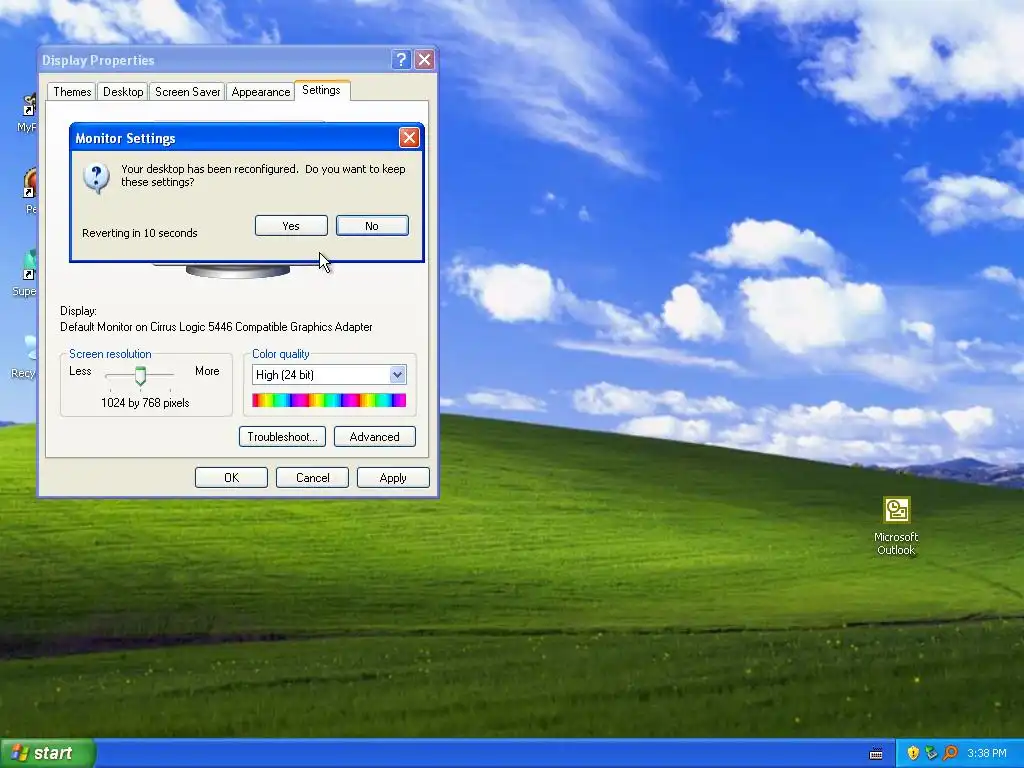Select the Pe desktop shortcut

click(x=30, y=191)
